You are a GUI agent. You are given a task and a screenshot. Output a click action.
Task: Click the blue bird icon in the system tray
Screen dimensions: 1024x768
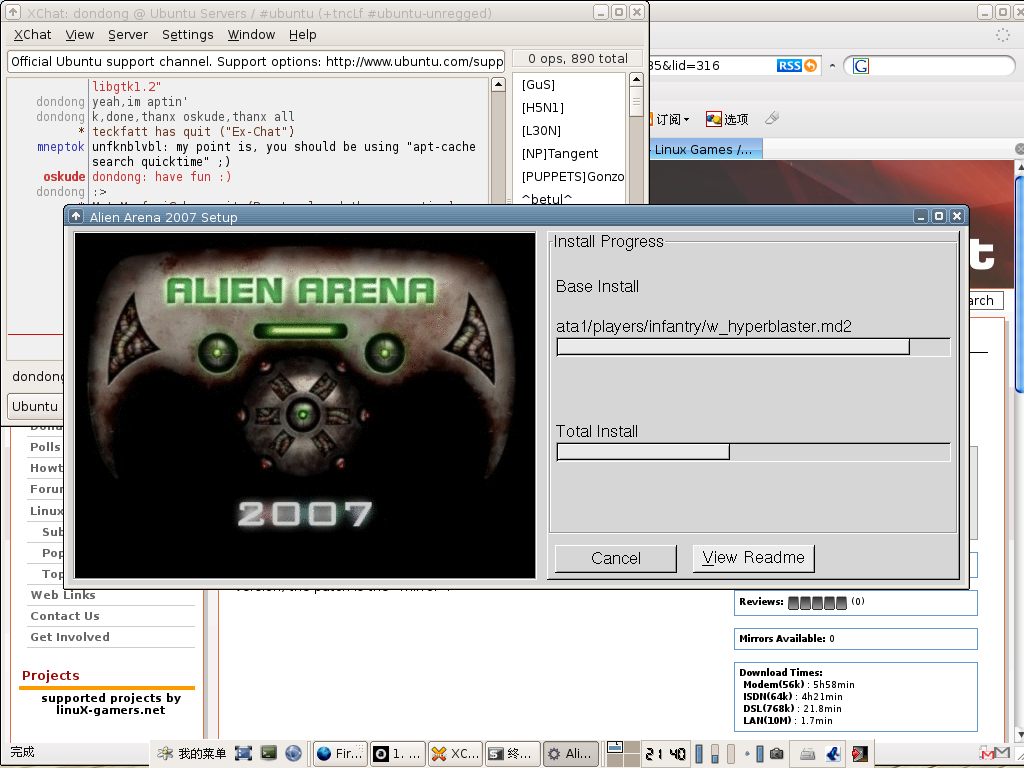pyautogui.click(x=833, y=754)
